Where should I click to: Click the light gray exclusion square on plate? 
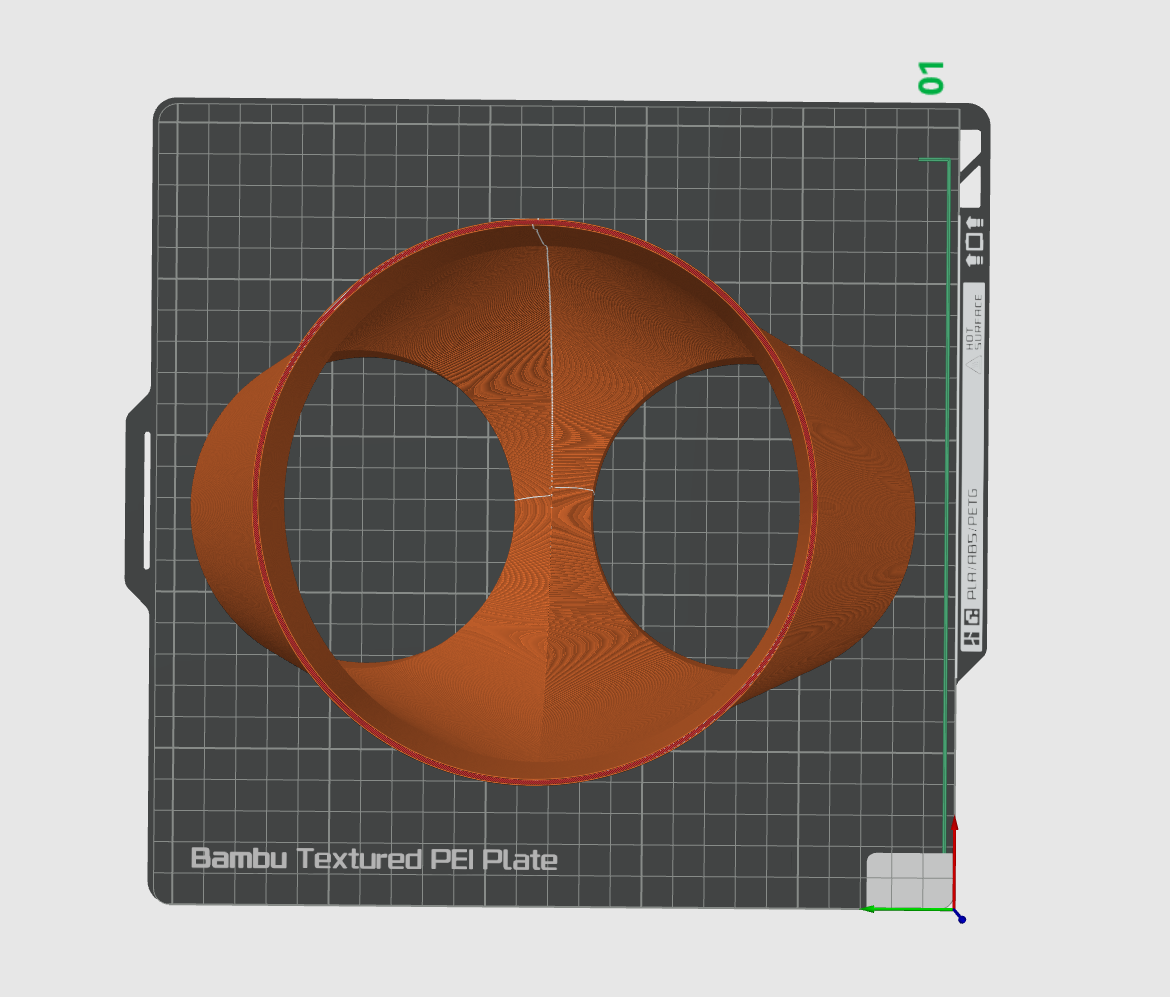(x=908, y=878)
